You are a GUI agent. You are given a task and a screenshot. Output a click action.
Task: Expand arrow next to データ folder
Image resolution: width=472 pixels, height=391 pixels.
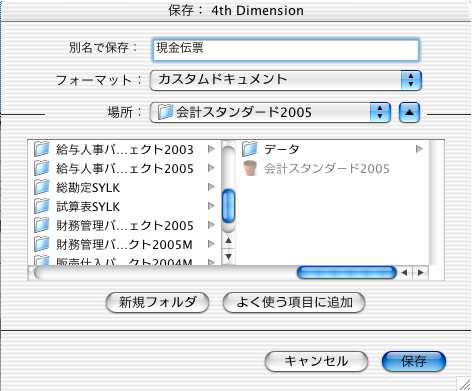coord(419,149)
